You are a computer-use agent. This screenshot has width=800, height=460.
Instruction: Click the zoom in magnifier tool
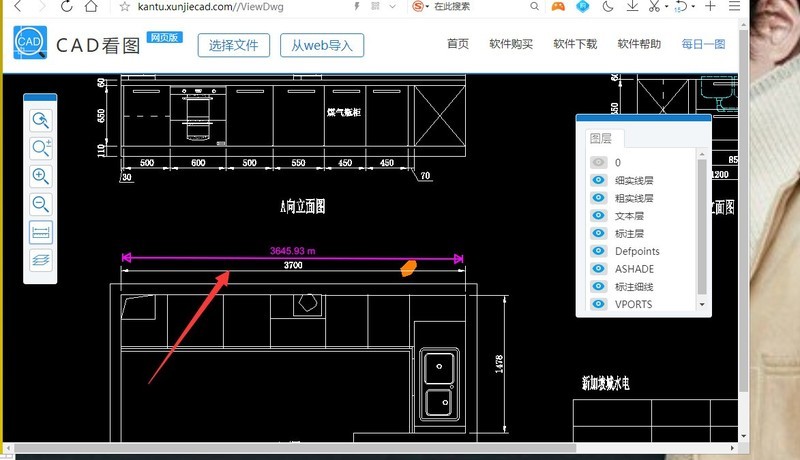(x=41, y=177)
